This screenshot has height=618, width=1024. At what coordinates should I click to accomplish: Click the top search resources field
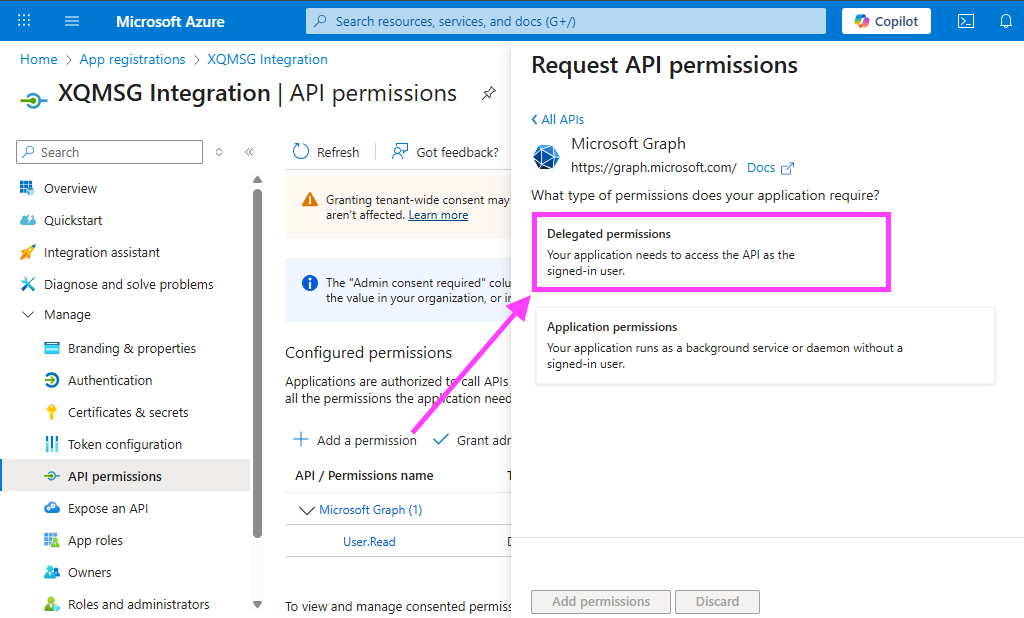(x=566, y=21)
